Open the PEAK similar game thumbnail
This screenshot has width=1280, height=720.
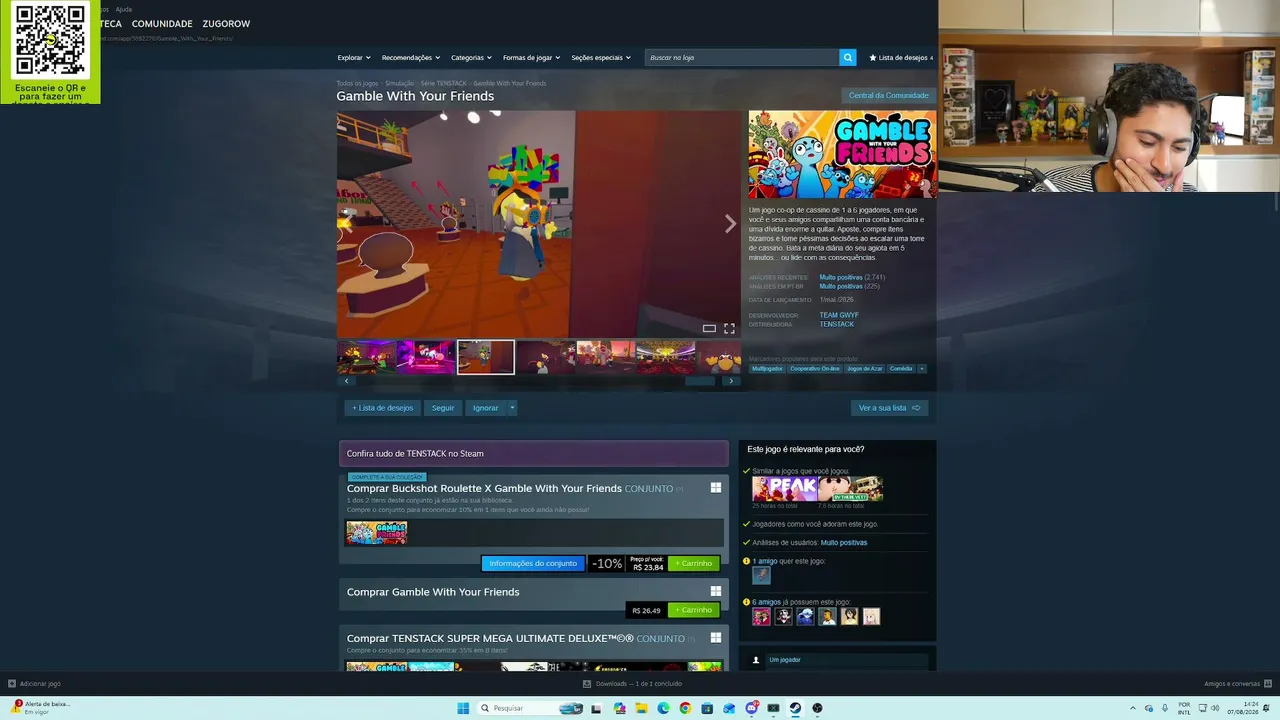point(785,489)
